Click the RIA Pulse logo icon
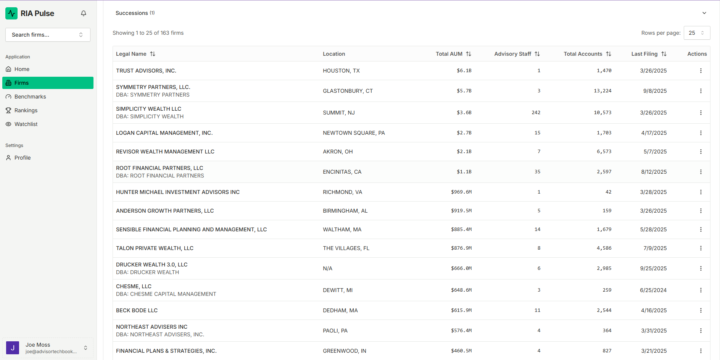 point(11,13)
